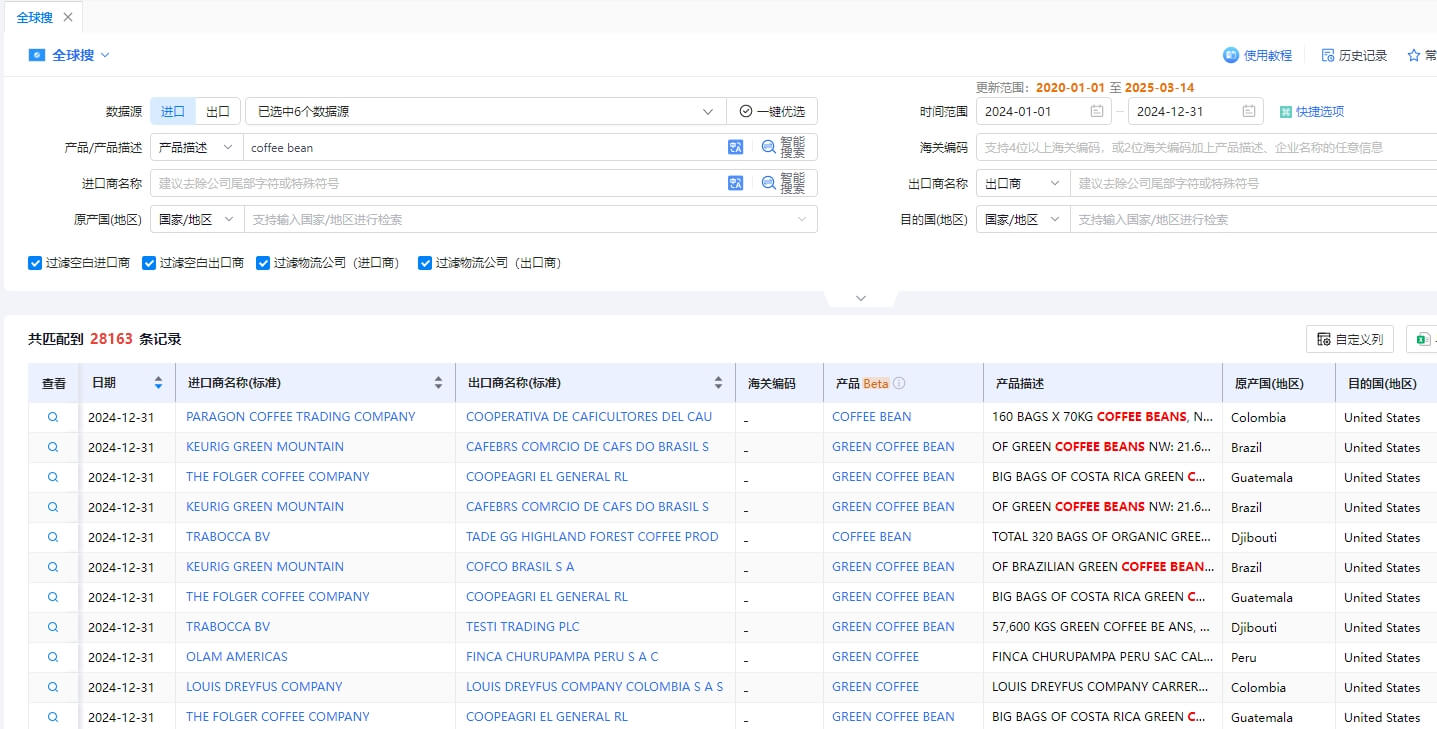The height and width of the screenshot is (729, 1437).
Task: Click 智能搜索 beside importer name
Action: click(x=783, y=183)
